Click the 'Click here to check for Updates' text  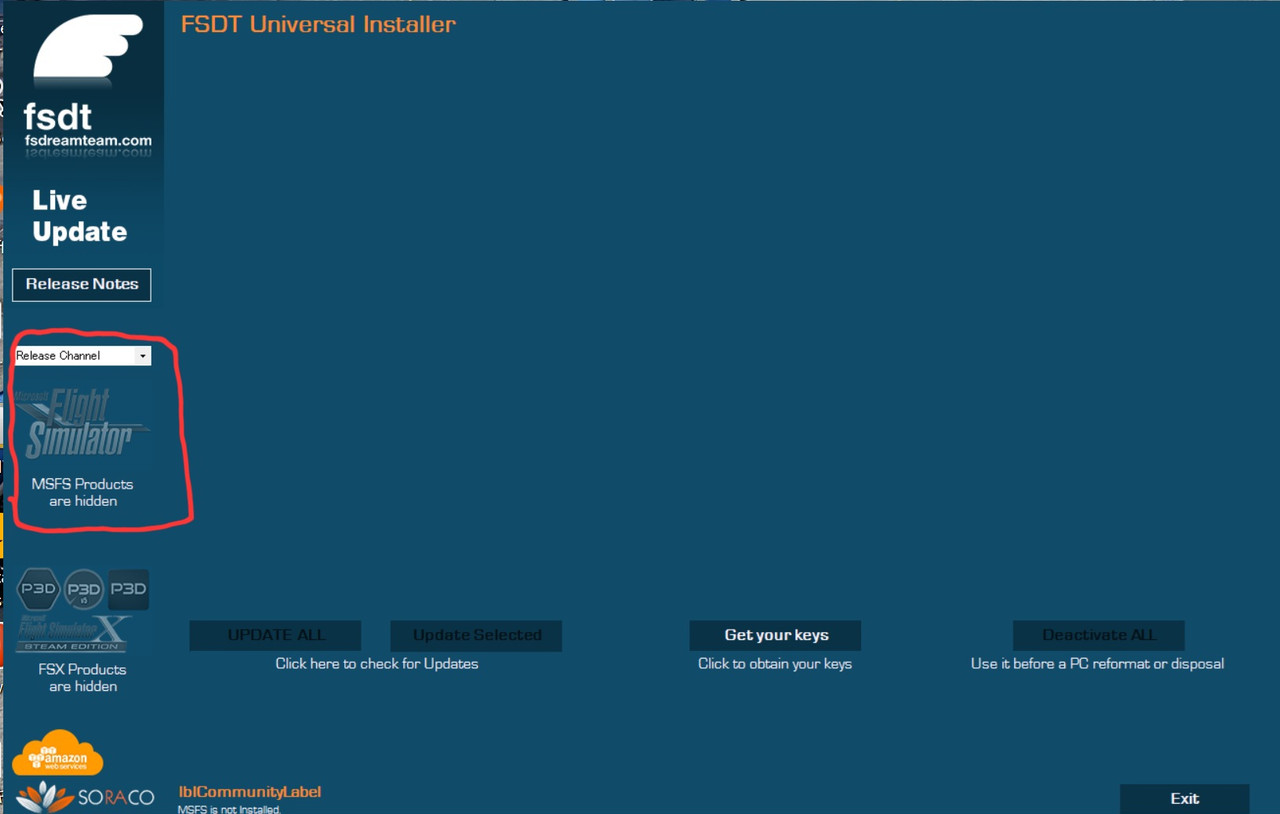click(x=377, y=663)
